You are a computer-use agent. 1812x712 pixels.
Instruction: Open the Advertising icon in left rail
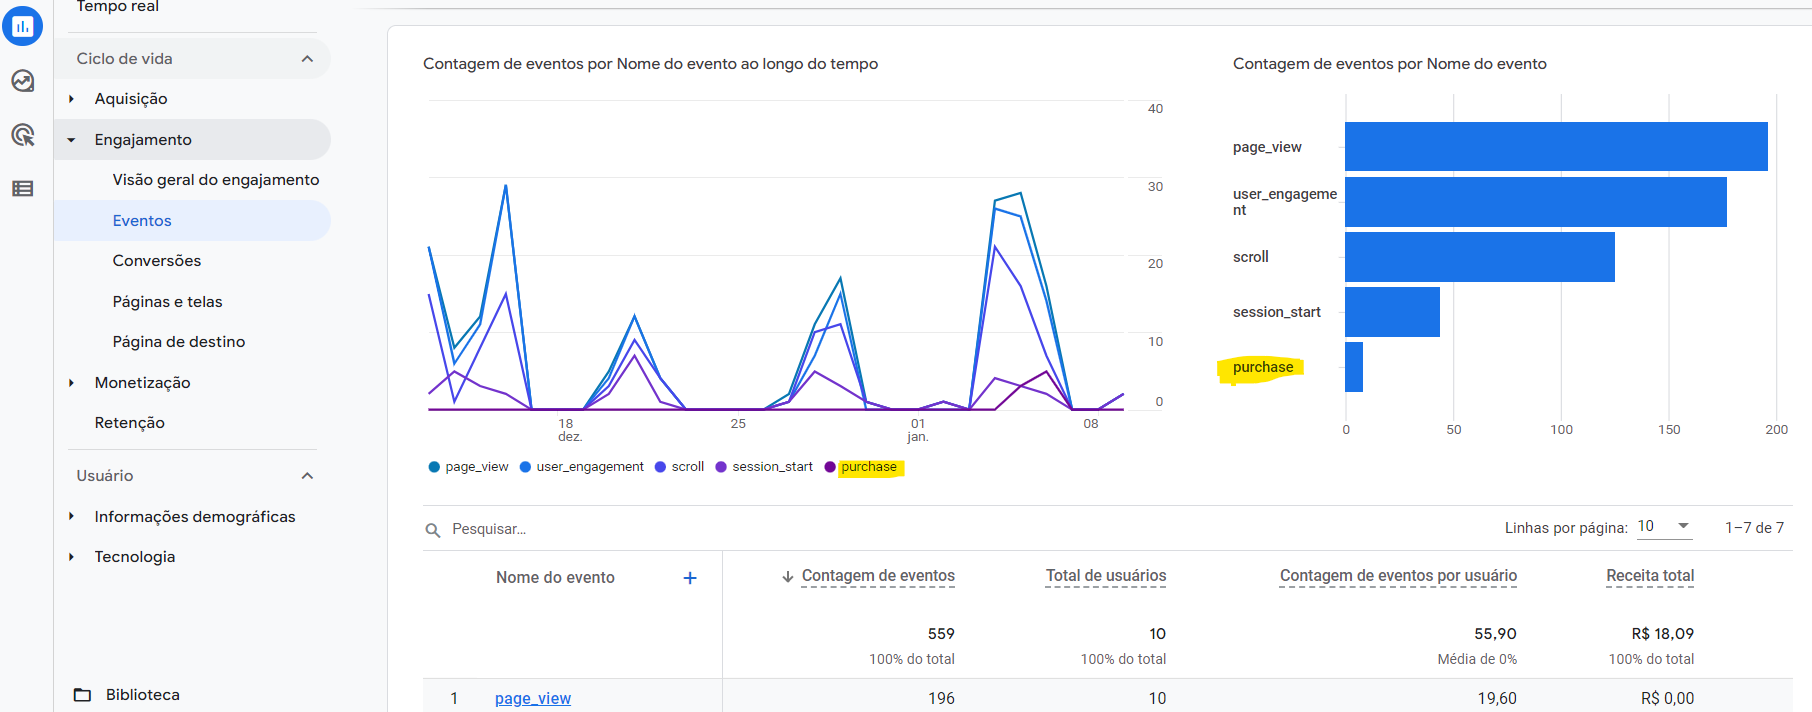point(22,135)
